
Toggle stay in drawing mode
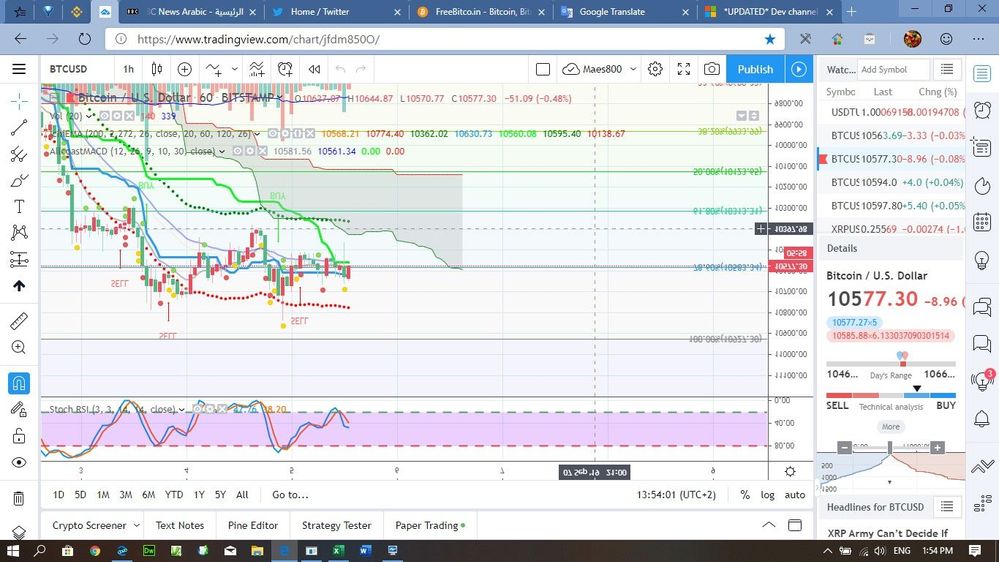(x=19, y=409)
